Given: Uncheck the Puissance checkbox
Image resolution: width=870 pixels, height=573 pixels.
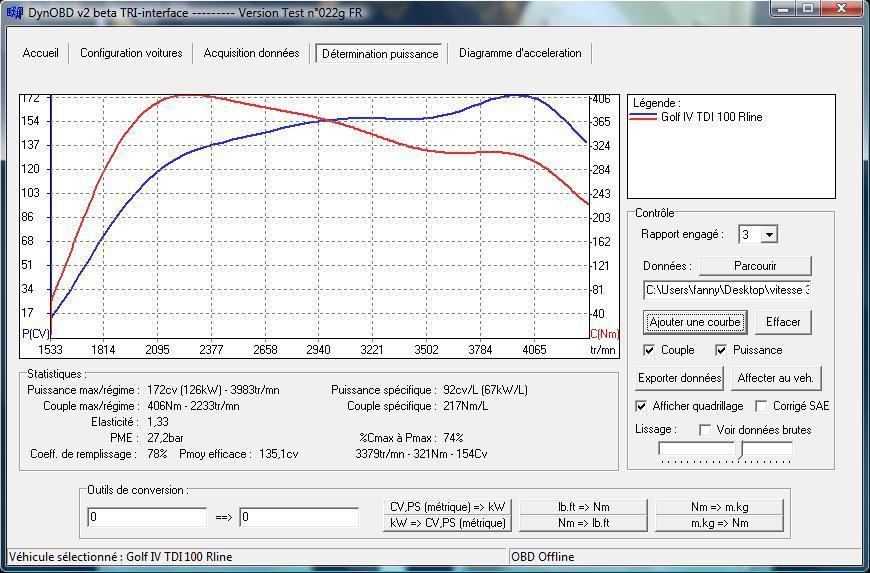Looking at the screenshot, I should pyautogui.click(x=721, y=350).
